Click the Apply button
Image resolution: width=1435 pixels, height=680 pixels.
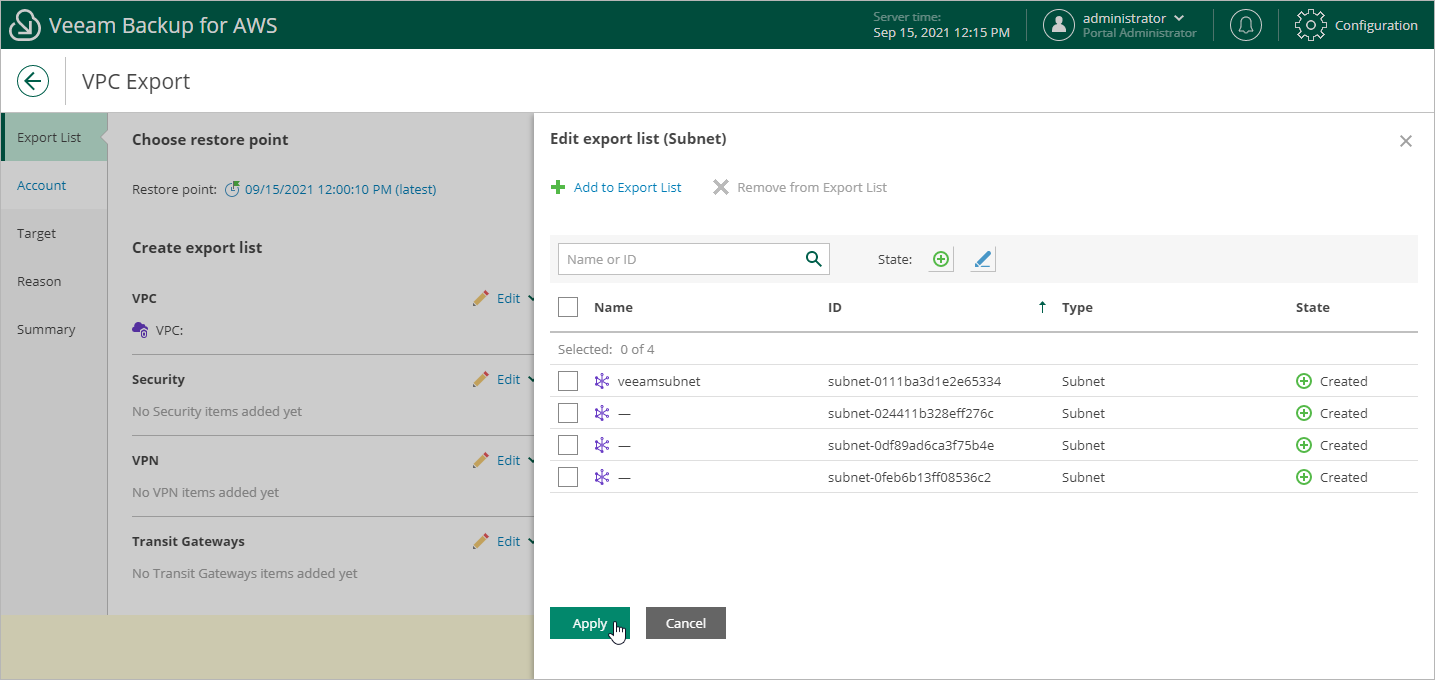(x=589, y=622)
